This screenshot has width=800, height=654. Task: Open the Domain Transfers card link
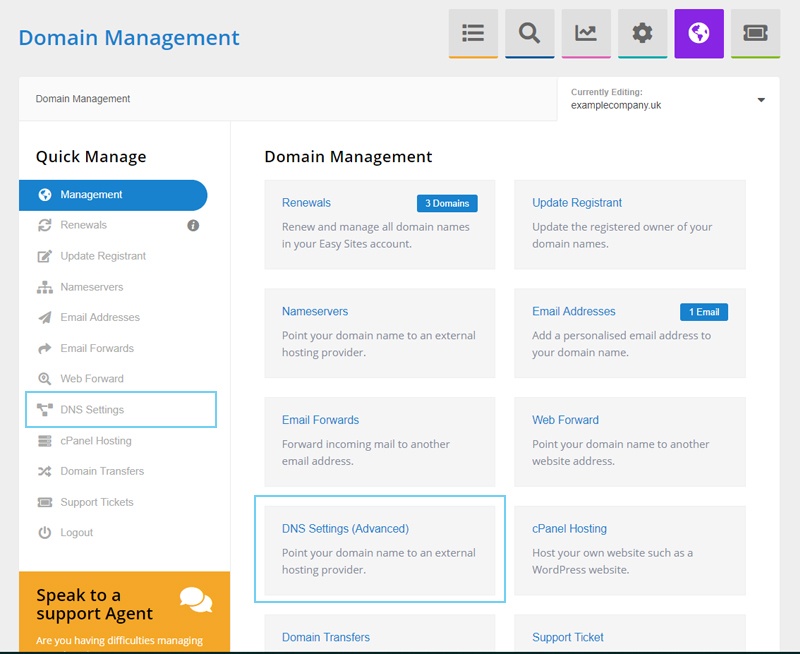[x=326, y=637]
